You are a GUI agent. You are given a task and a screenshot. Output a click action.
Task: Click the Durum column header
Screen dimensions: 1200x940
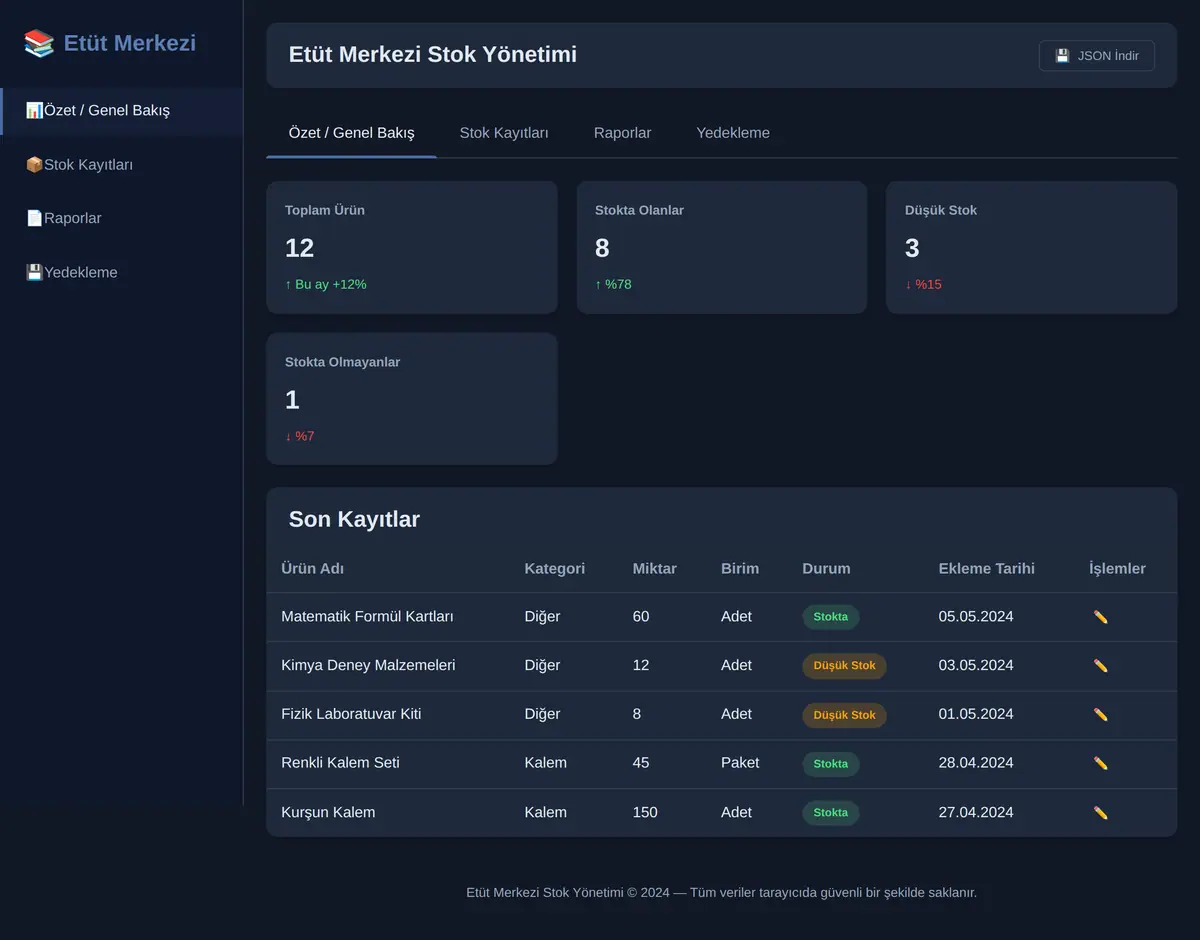point(826,568)
